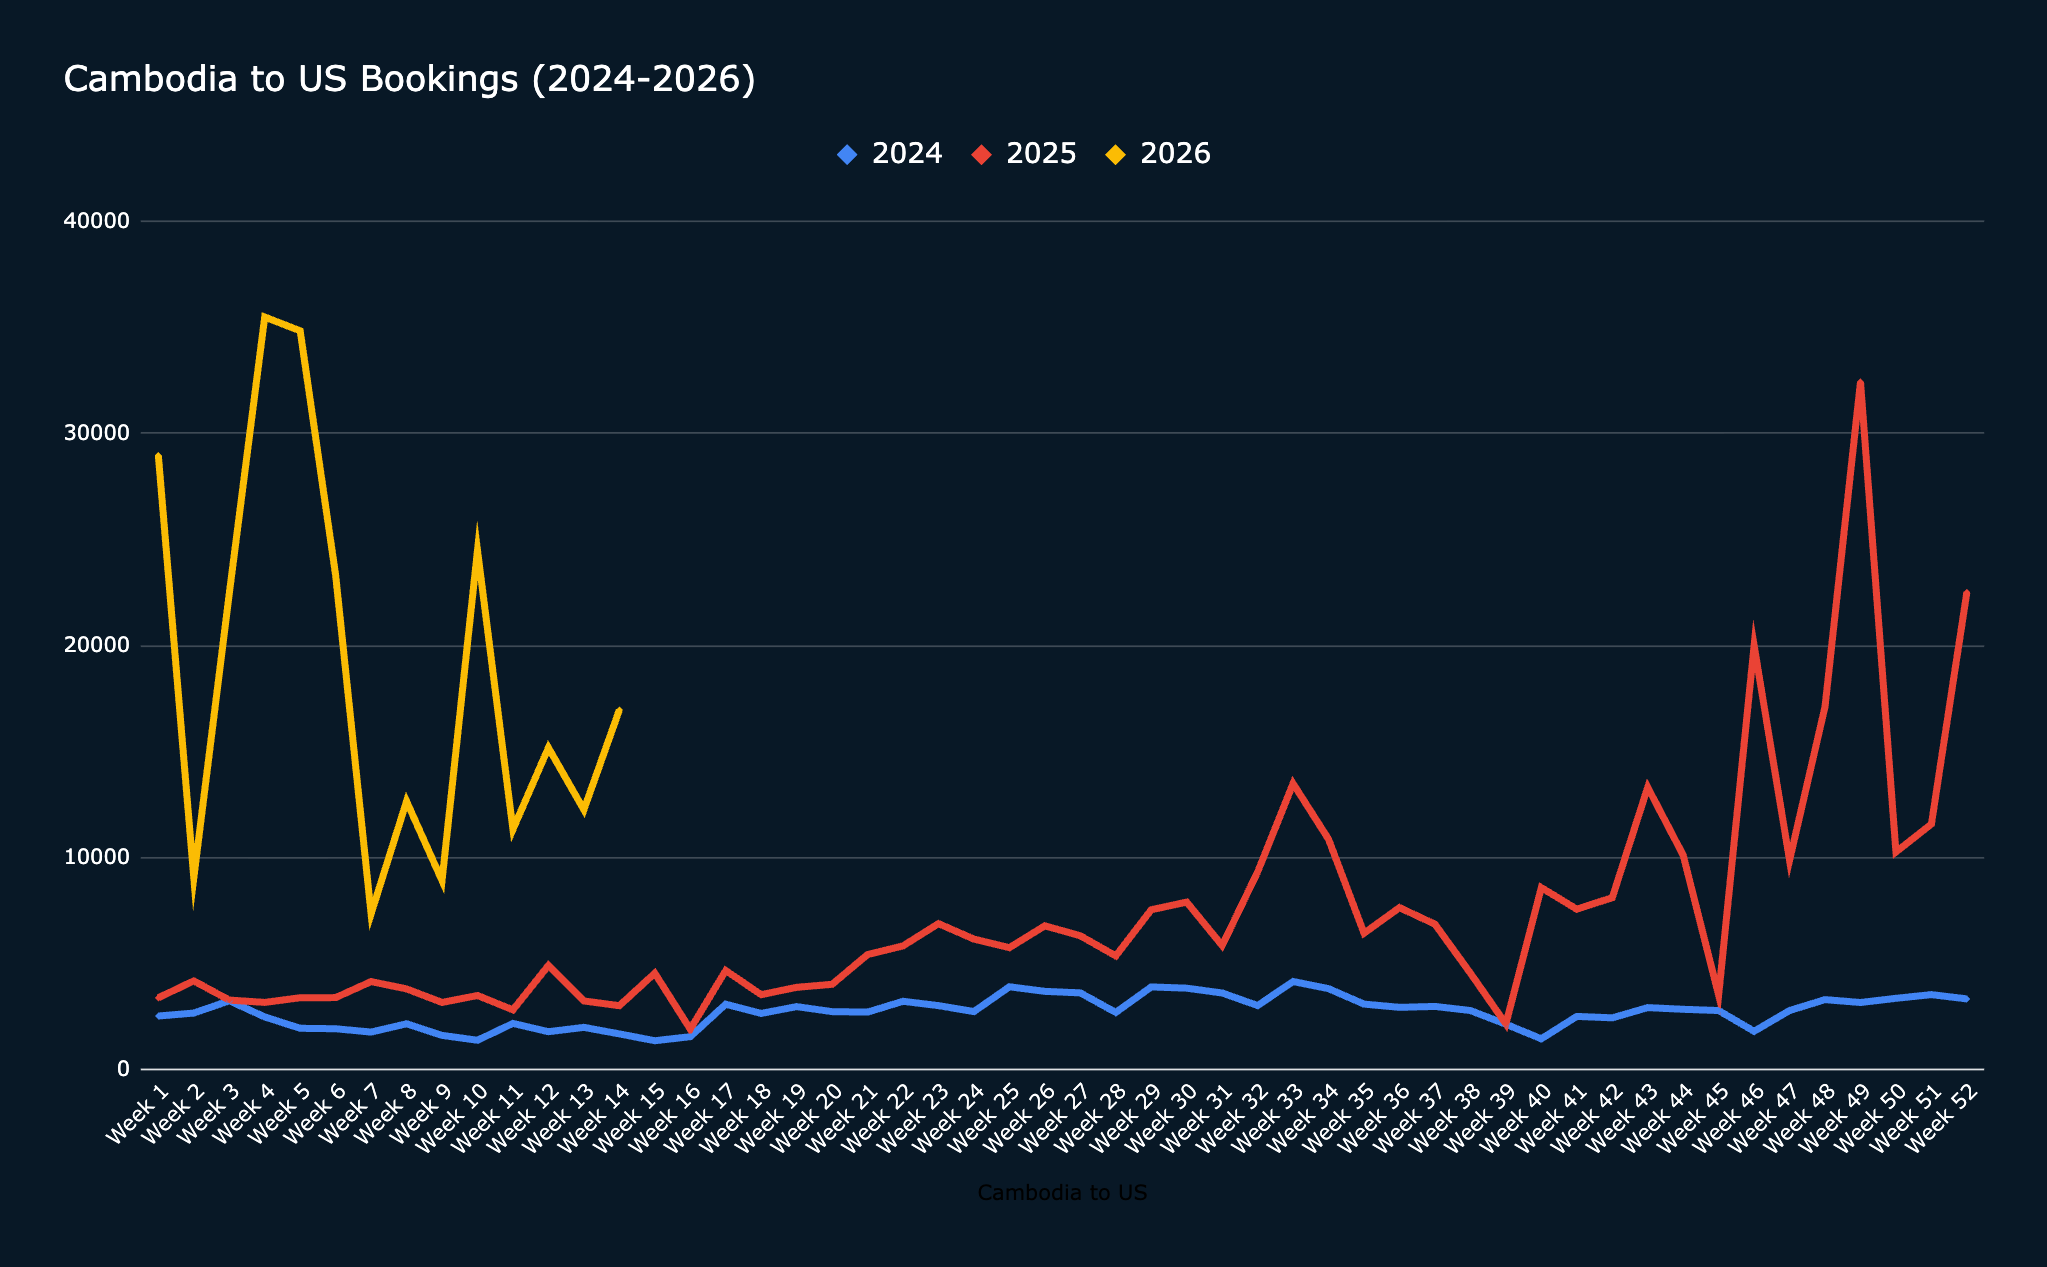Viewport: 2047px width, 1267px height.
Task: Click the red 2025 legend diamond
Action: coord(981,155)
